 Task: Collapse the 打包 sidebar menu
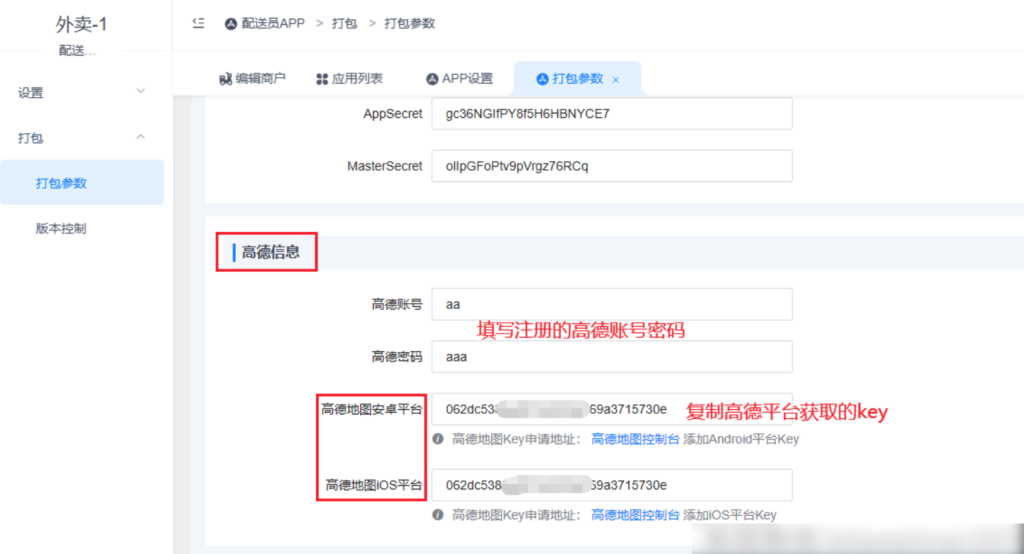coord(140,137)
